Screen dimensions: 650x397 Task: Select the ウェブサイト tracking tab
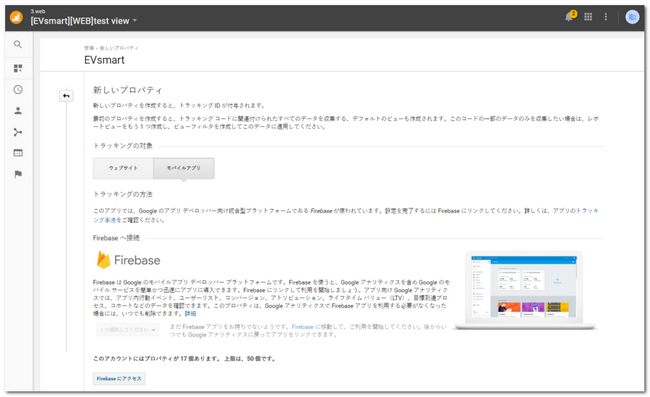coord(123,168)
